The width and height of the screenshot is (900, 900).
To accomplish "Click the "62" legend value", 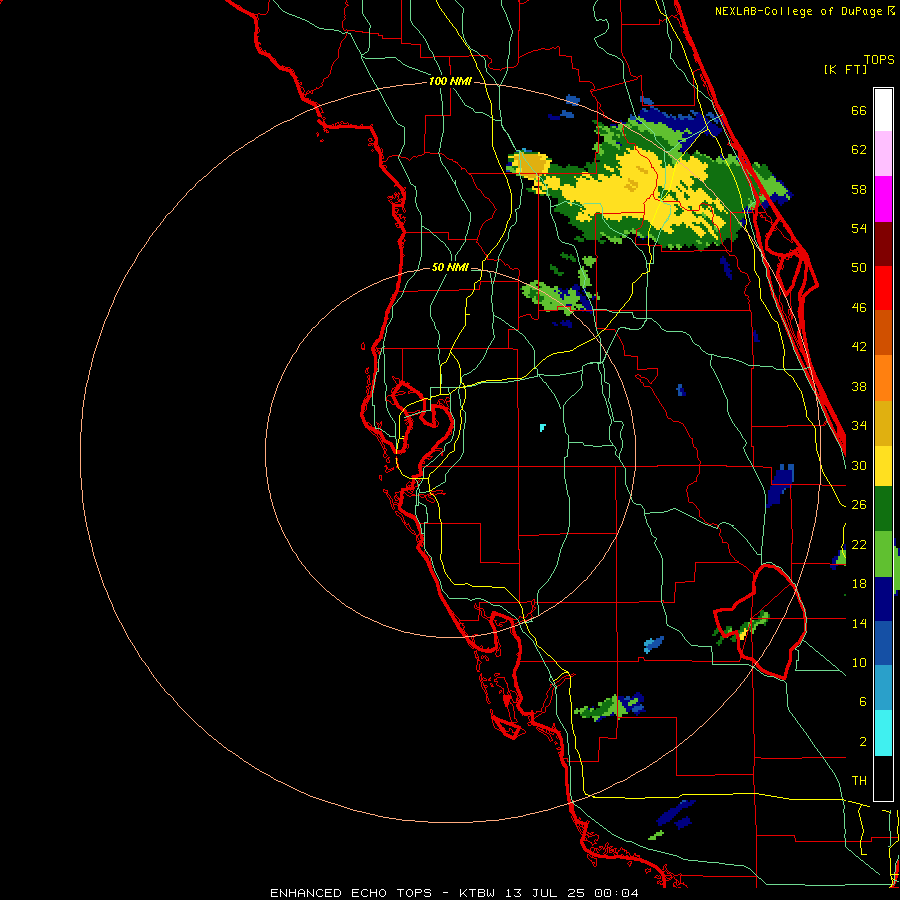I will pos(859,150).
